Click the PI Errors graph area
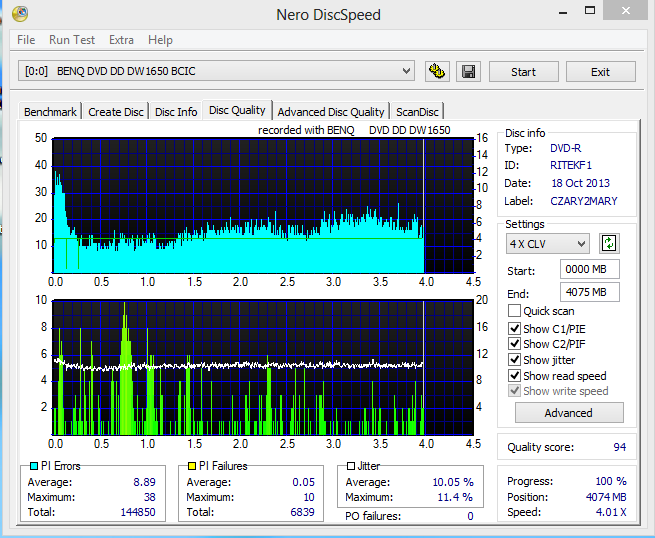655x538 pixels. tap(263, 206)
